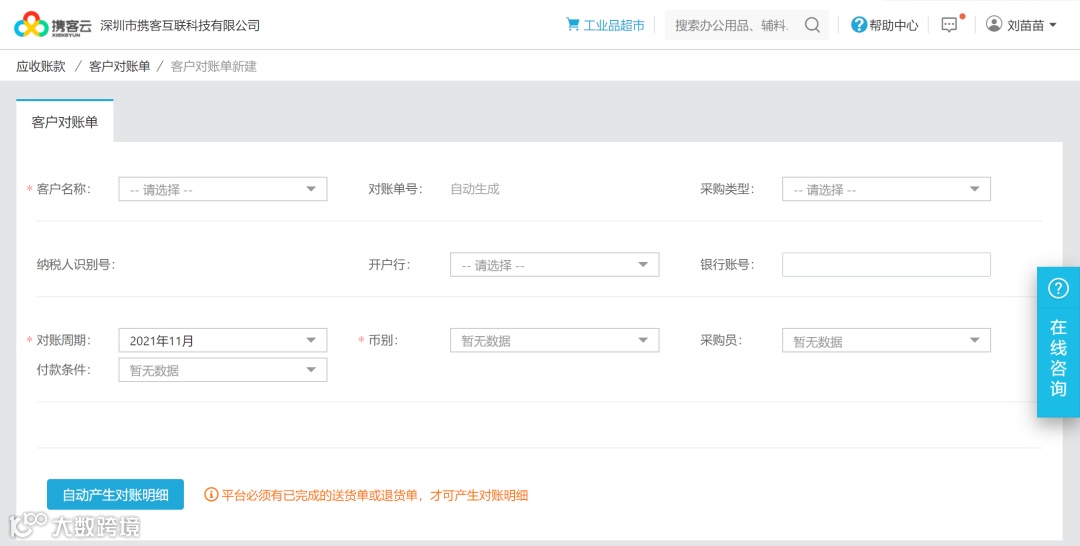Image resolution: width=1080 pixels, height=546 pixels.
Task: Click the 在线咨询 question mark icon
Action: point(1058,288)
